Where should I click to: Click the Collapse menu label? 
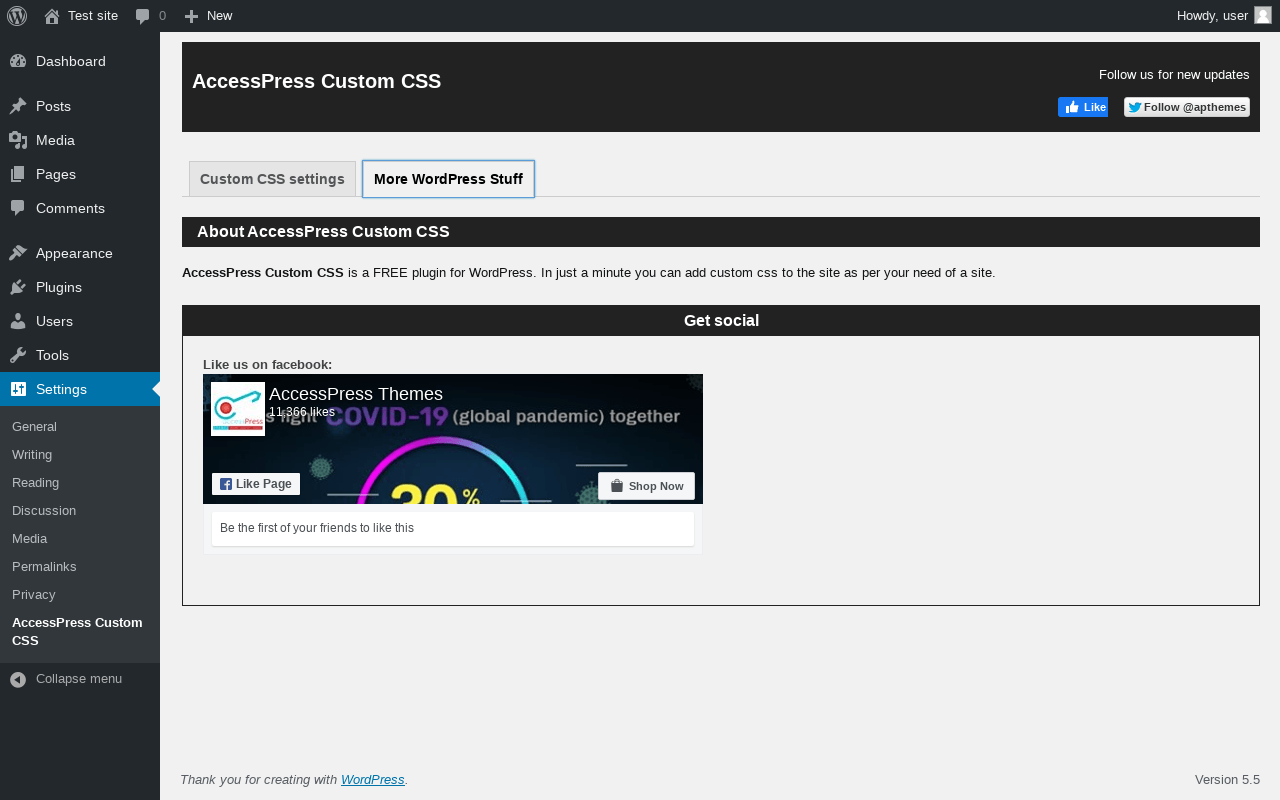[79, 679]
